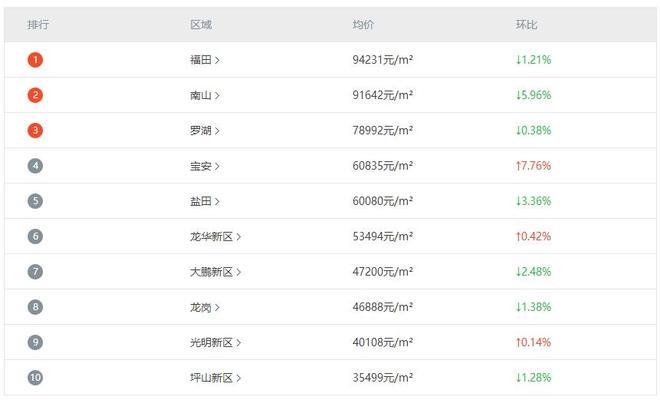Click the ↓0.38% change value

point(533,131)
